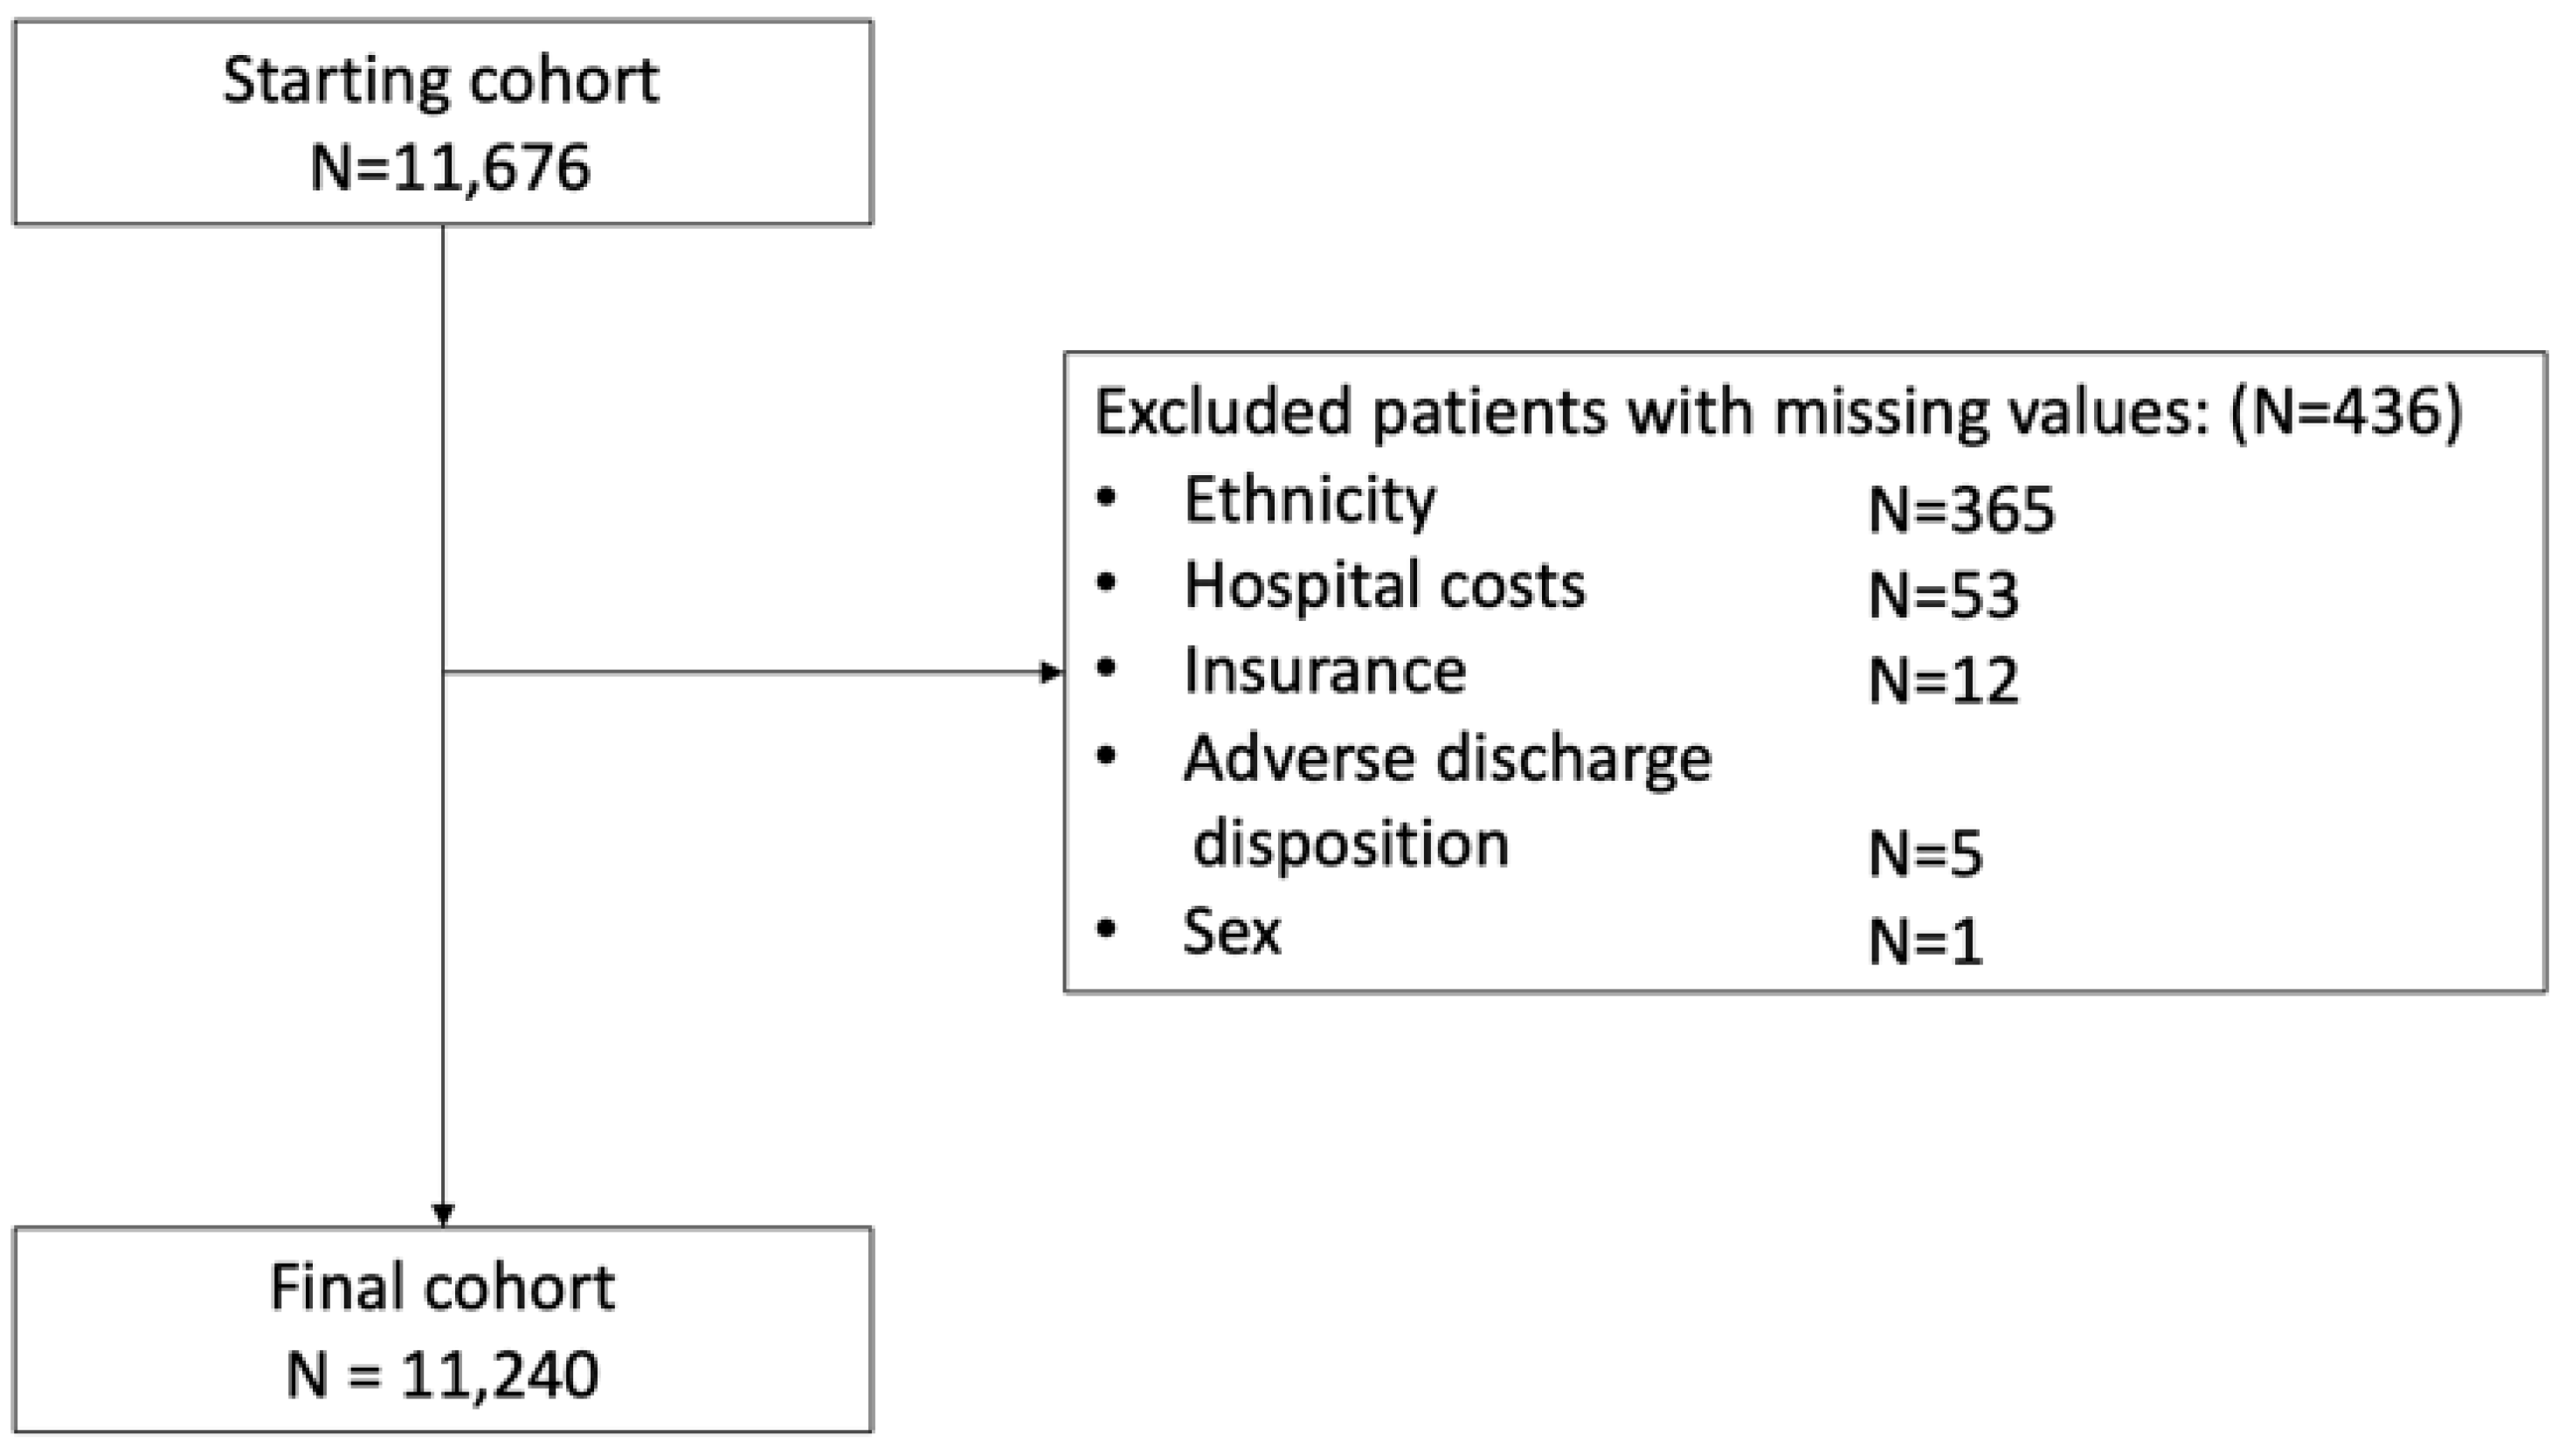Select the N=53 hospital costs count

[1942, 595]
